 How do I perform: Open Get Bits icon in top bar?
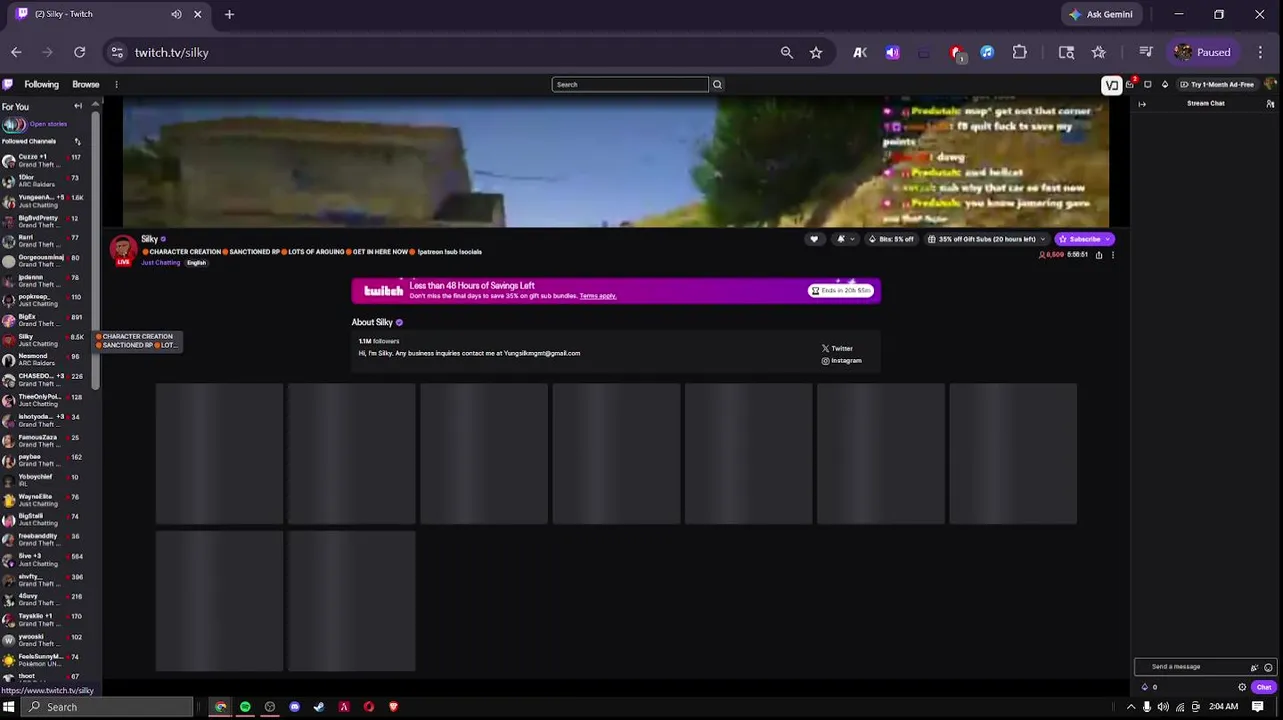[1165, 85]
